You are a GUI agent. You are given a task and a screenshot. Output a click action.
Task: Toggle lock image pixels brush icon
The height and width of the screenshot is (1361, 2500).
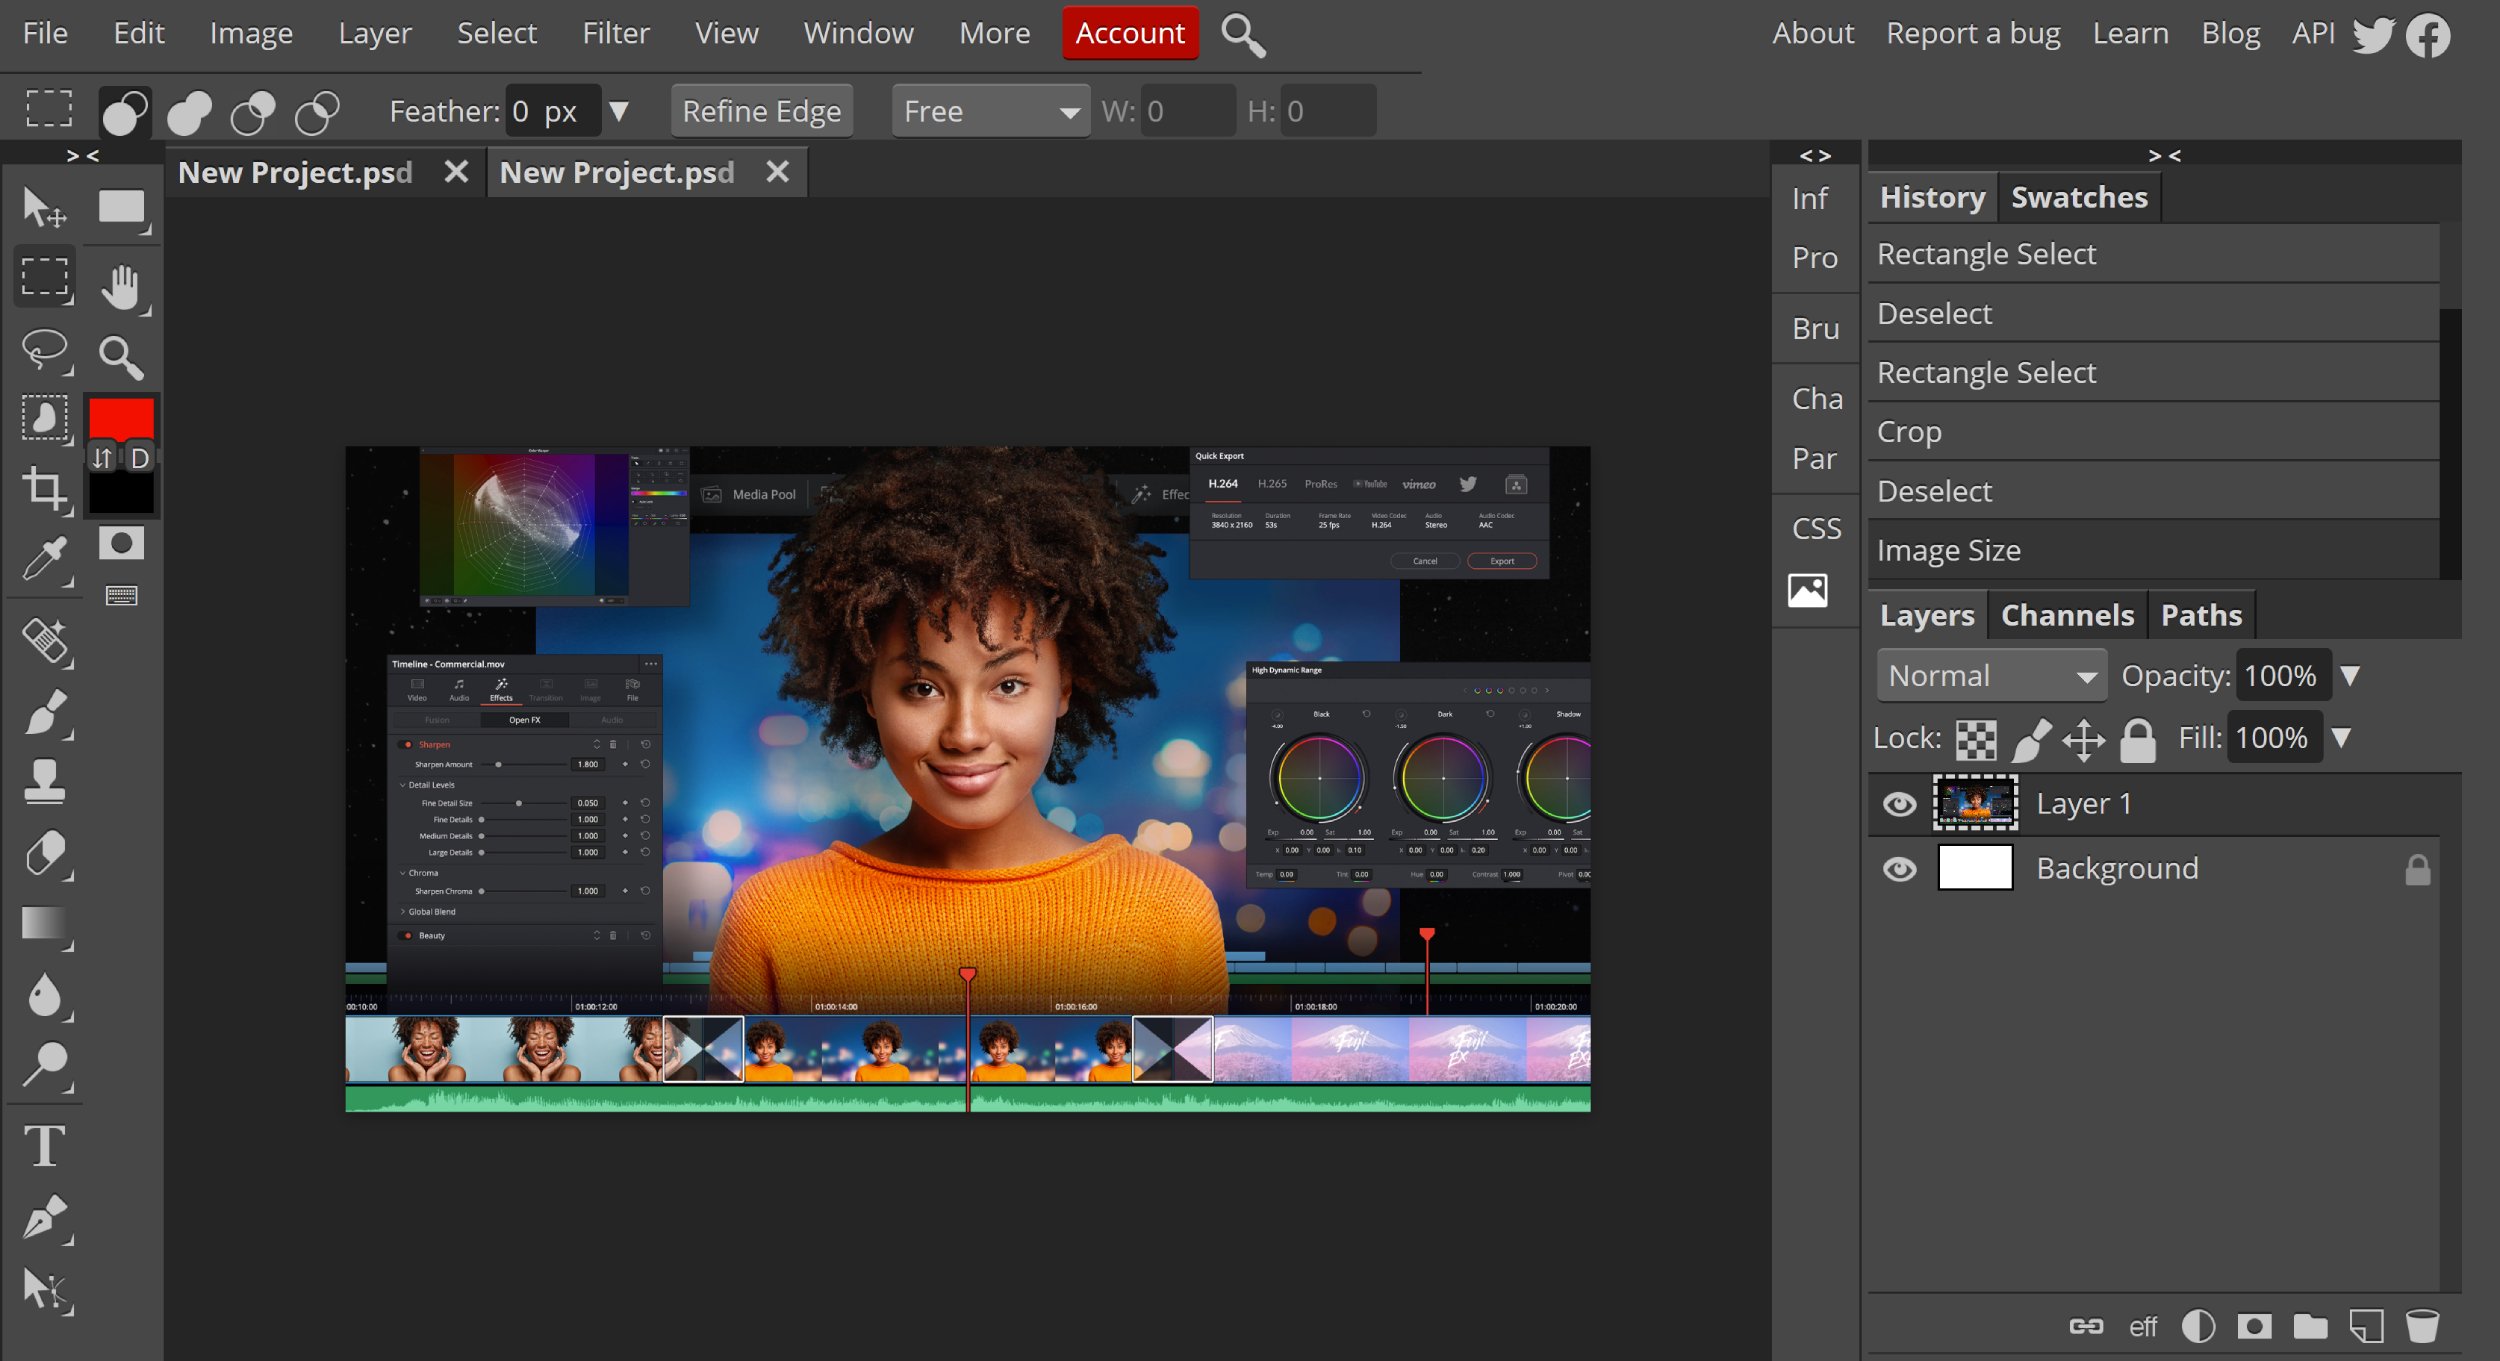coord(2031,740)
